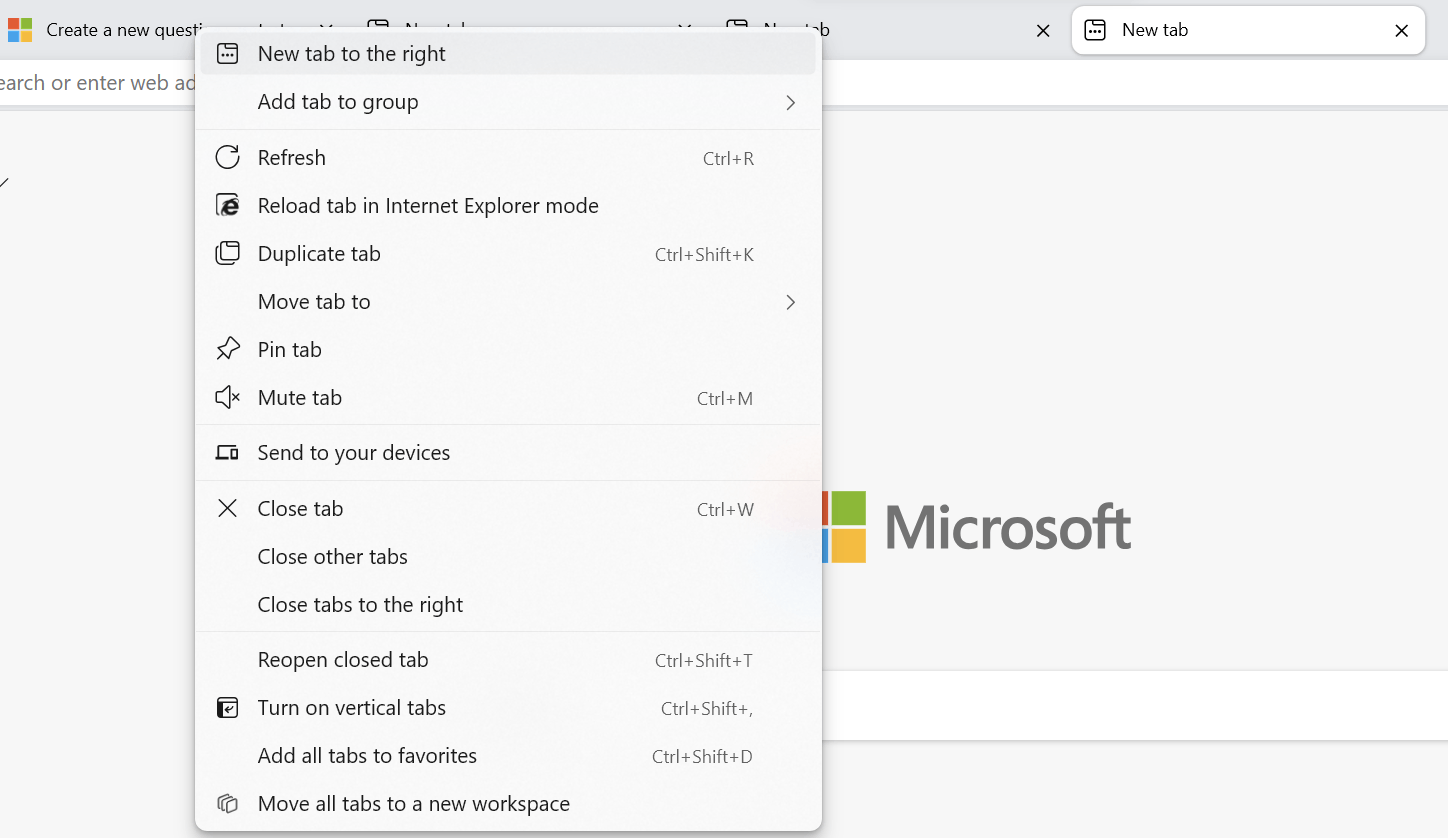This screenshot has height=838, width=1448.
Task: Click the Close tab X icon in menu
Action: tap(228, 509)
